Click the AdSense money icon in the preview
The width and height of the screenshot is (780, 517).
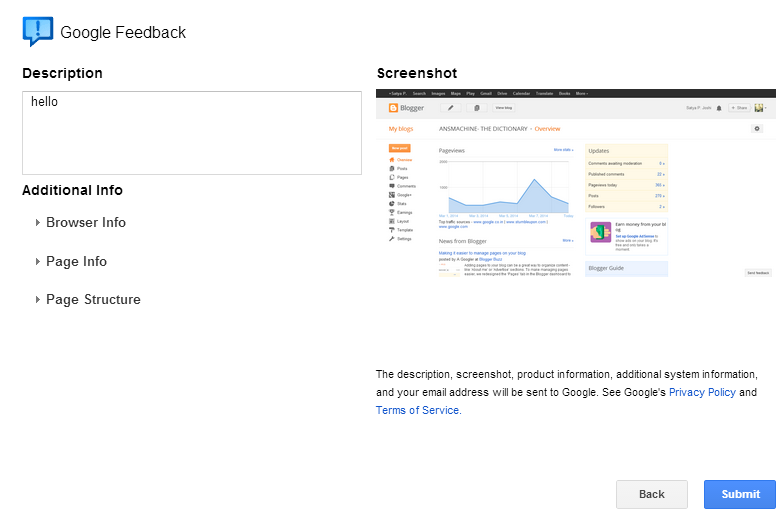point(600,232)
